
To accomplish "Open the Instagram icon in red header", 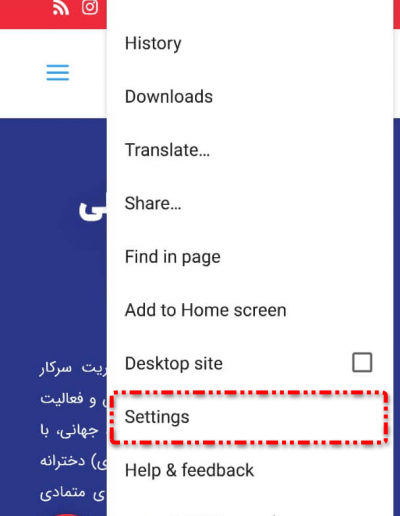I will pos(90,7).
